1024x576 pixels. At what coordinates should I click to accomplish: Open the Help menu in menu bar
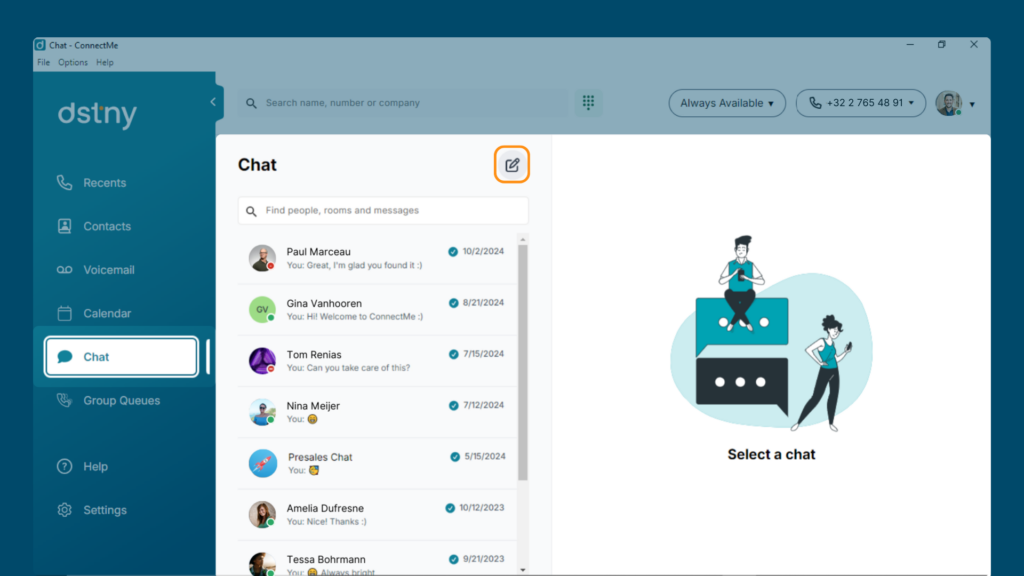104,63
